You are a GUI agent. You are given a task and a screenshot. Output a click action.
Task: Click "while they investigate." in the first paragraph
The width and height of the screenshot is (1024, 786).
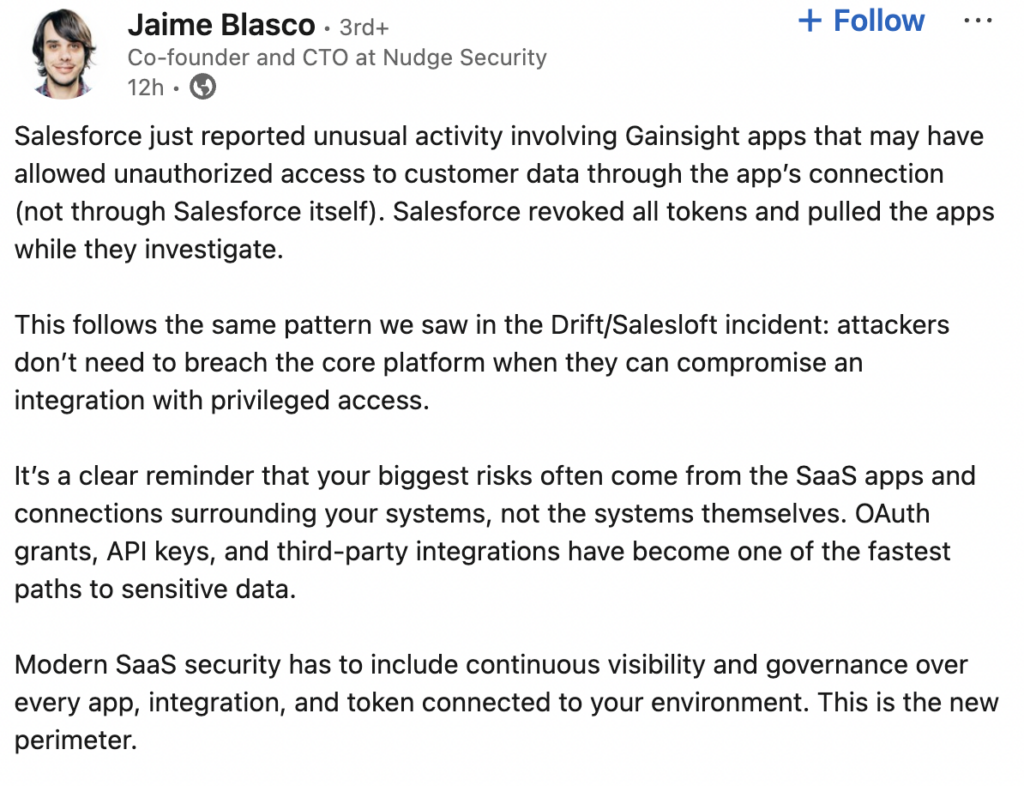click(148, 249)
